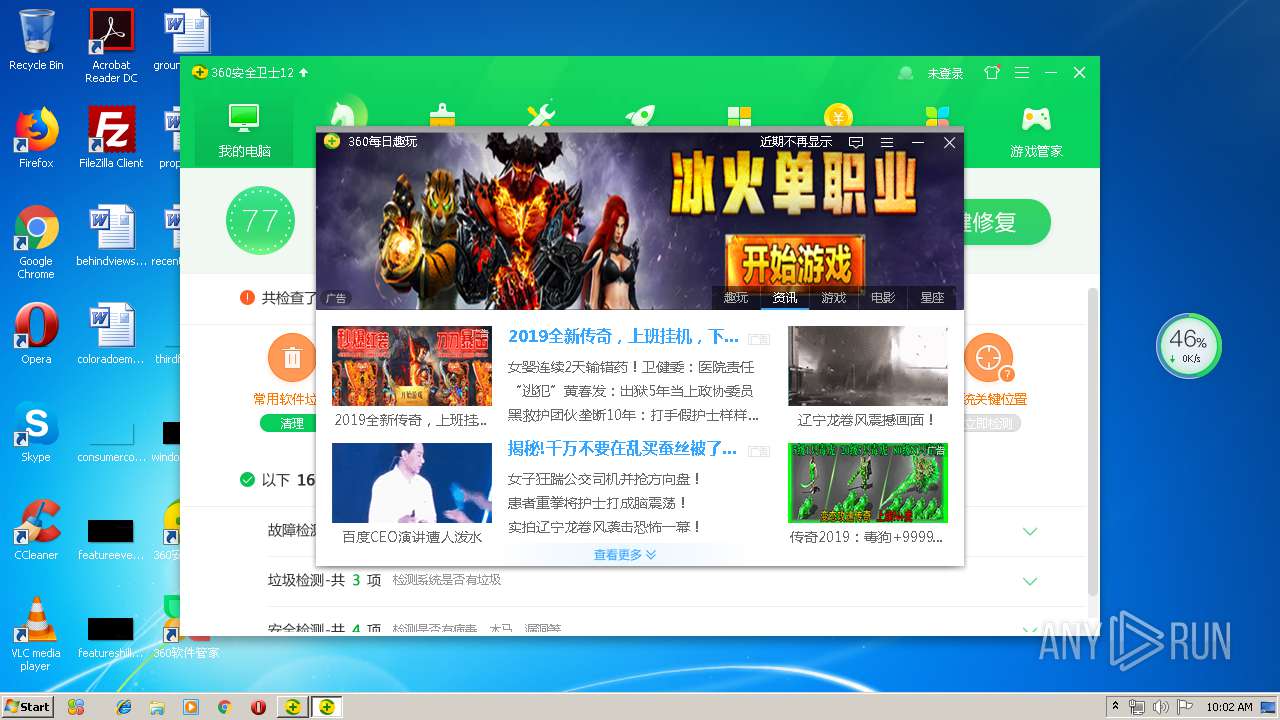Open the 我的电脑 tab in 360 Safe
1280x720 pixels.
pos(245,131)
